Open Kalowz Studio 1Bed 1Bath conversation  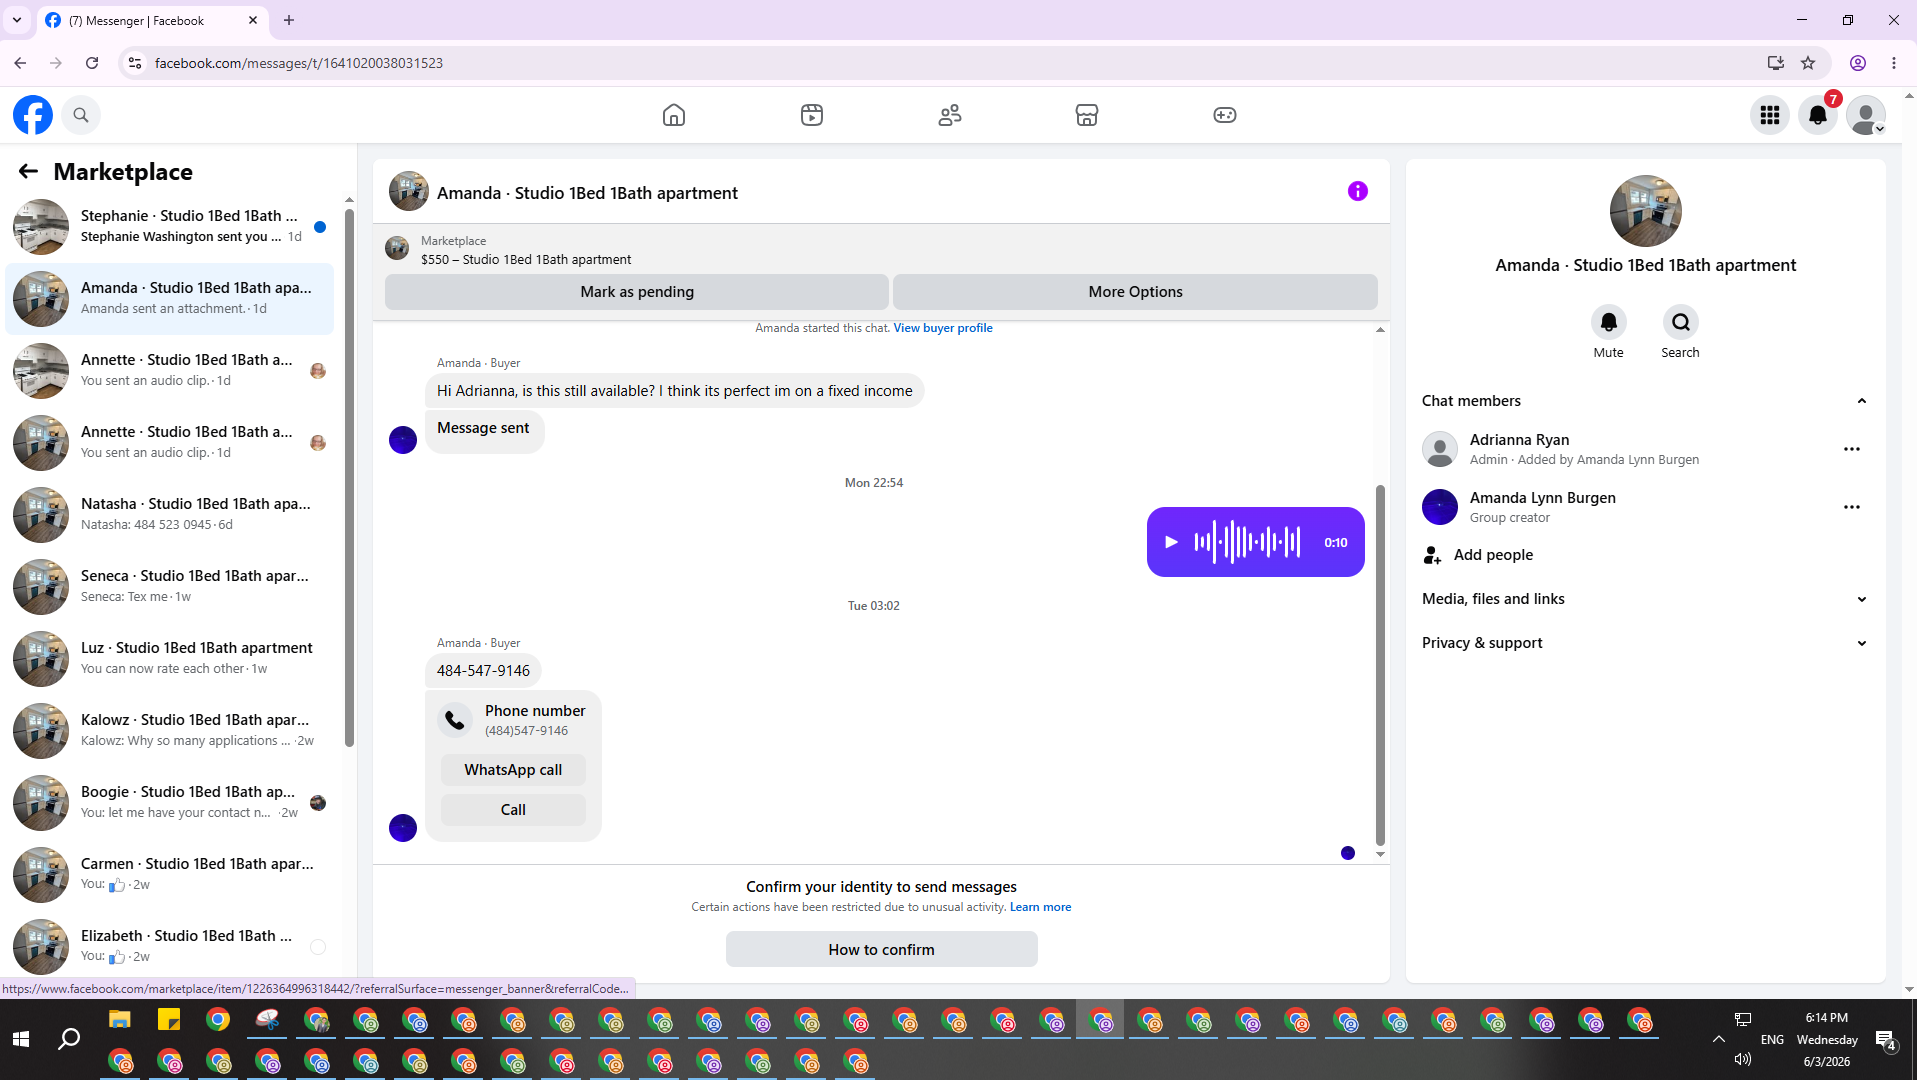pyautogui.click(x=170, y=731)
